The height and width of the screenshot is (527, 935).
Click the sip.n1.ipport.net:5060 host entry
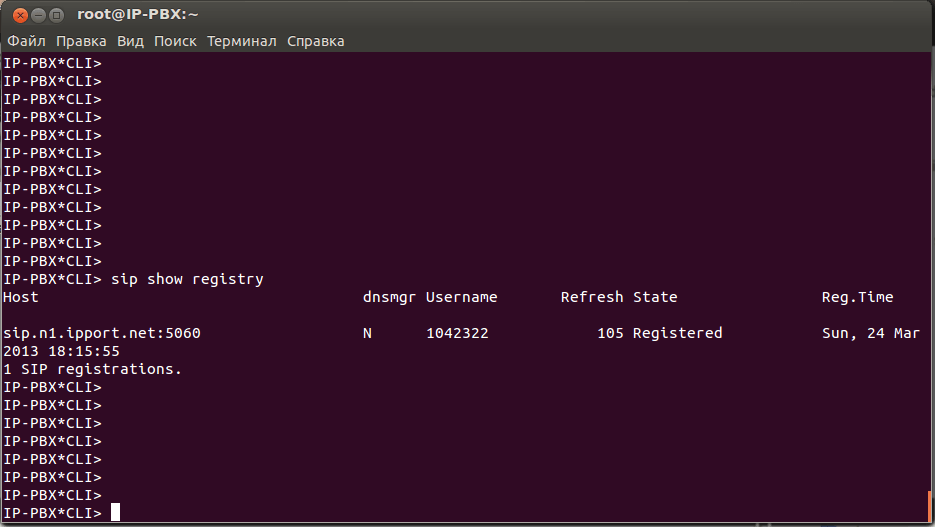tap(102, 333)
